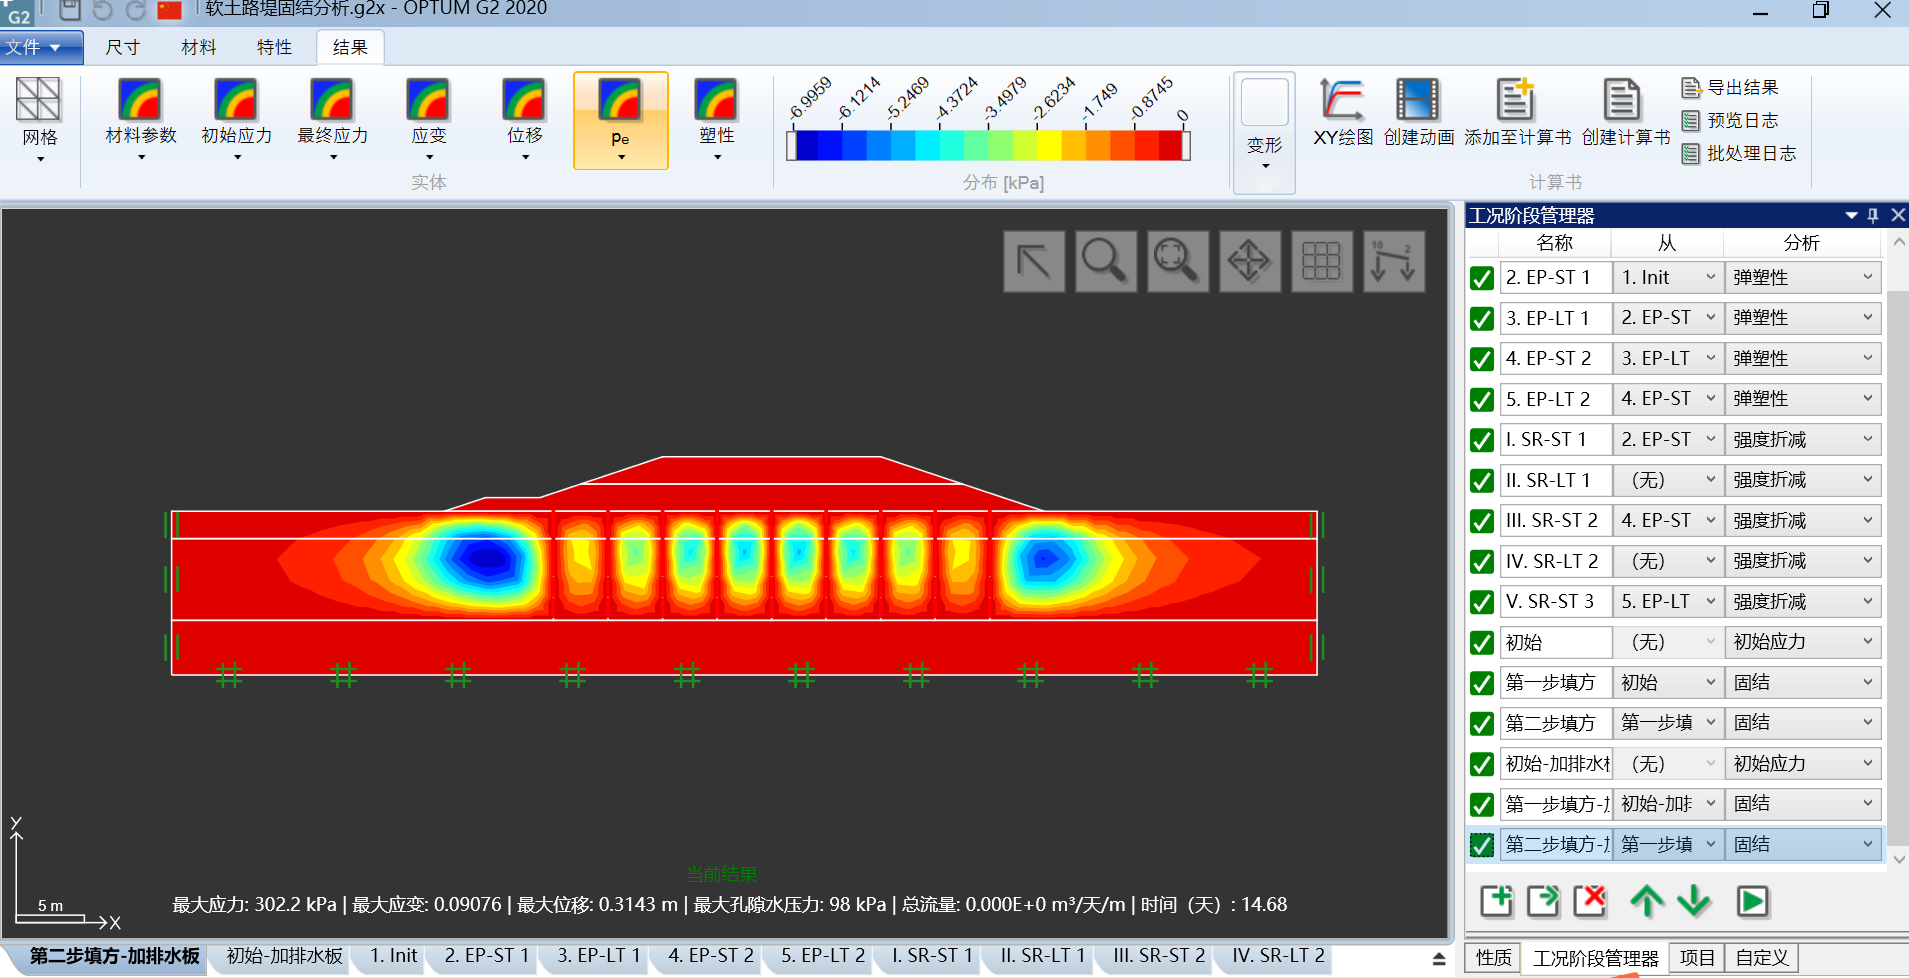Open the XY绘图 plot tool
Screen dimensions: 1909x978
[x=1342, y=112]
